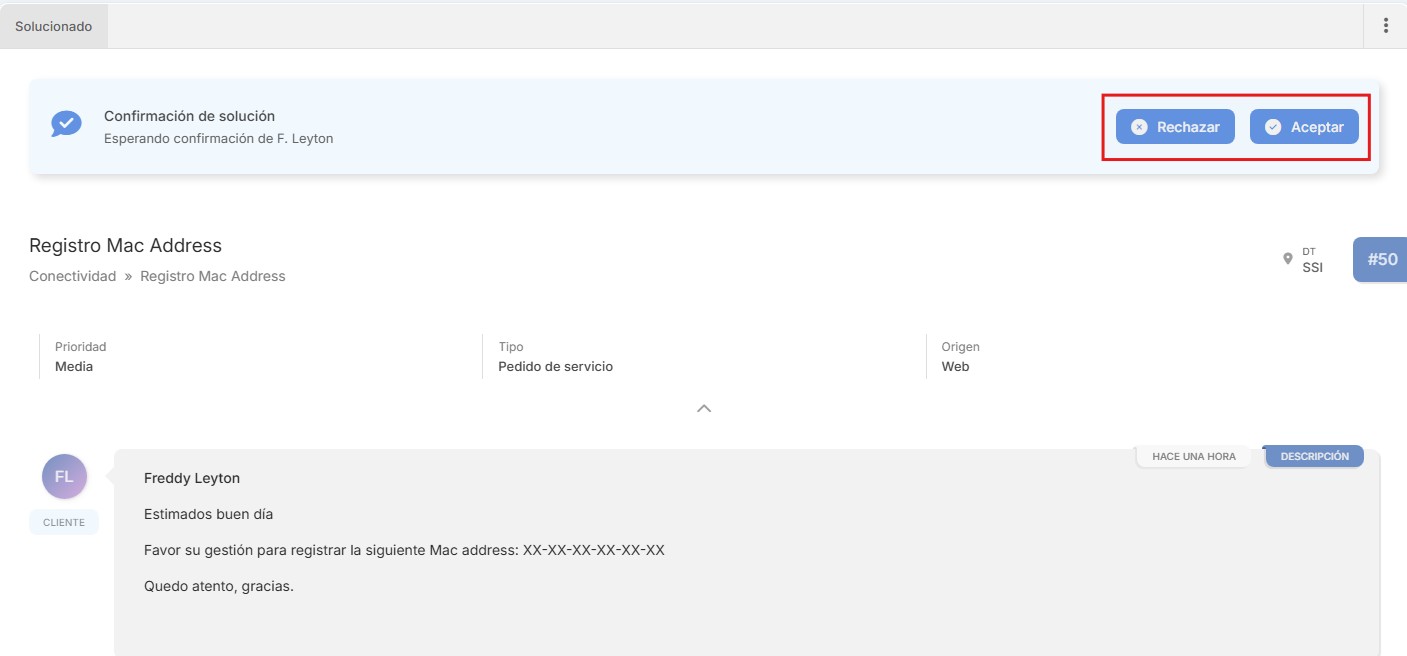This screenshot has height=656, width=1407.
Task: Collapse the ticket details with the chevron
Action: [x=704, y=408]
